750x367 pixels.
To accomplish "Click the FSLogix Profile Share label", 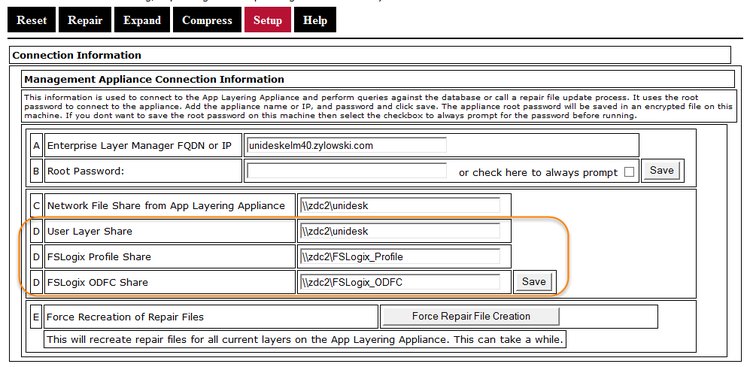I will point(99,256).
